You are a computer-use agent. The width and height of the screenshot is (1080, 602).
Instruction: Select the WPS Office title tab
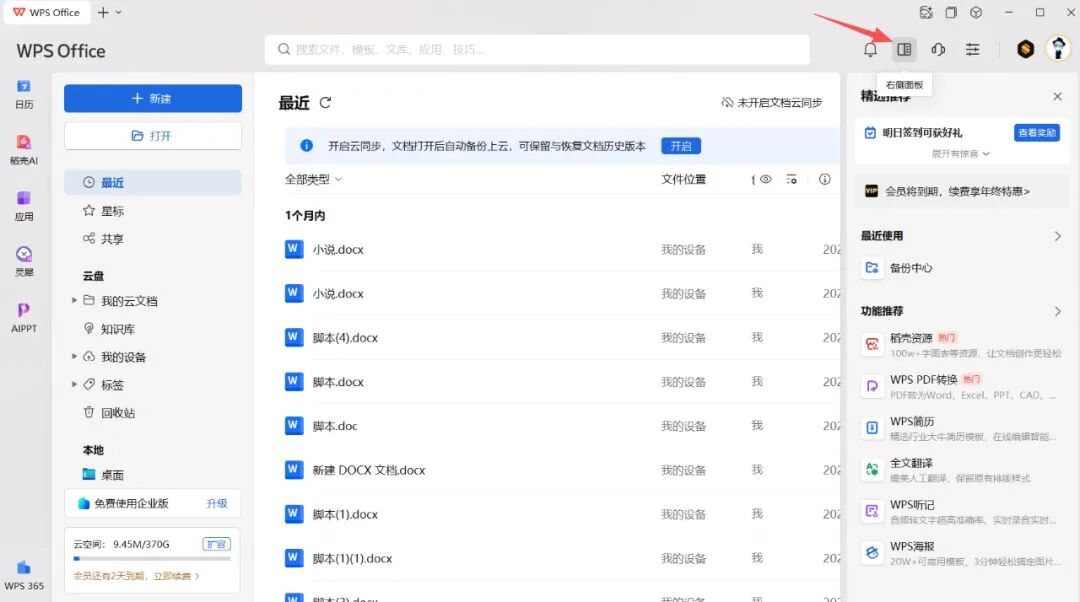(x=46, y=12)
